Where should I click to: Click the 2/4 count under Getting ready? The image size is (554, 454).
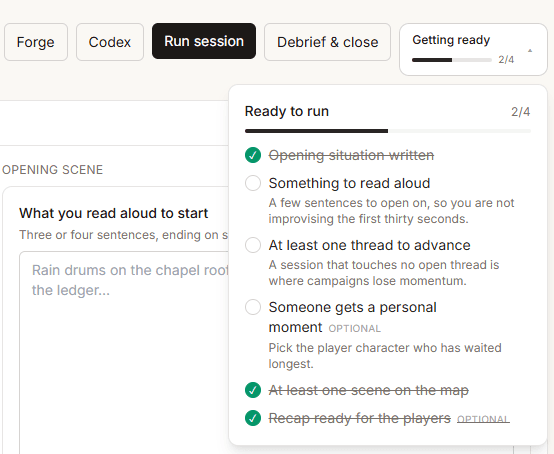click(x=506, y=60)
